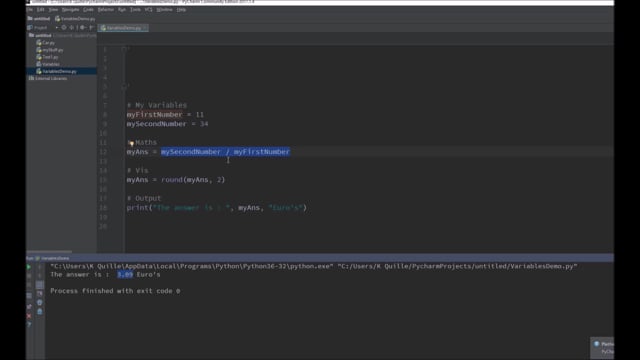Screen dimensions: 640x360
Task: Open the Edit menu
Action: [x=40, y=9]
